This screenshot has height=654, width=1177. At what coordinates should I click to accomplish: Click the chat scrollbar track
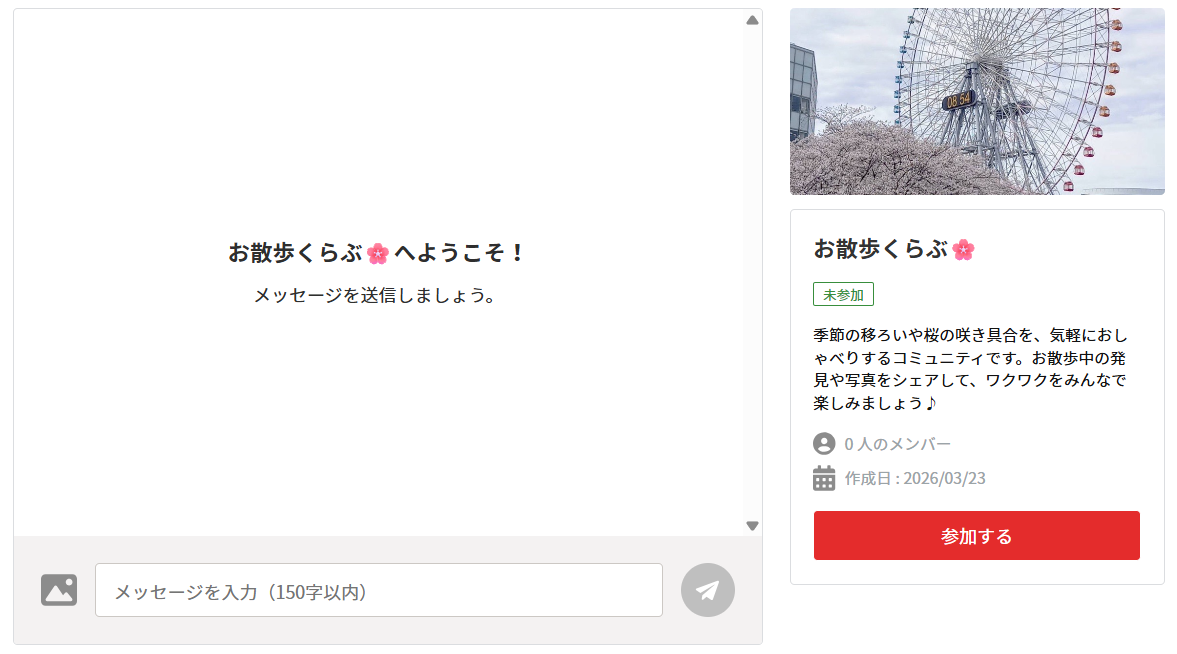click(x=752, y=272)
